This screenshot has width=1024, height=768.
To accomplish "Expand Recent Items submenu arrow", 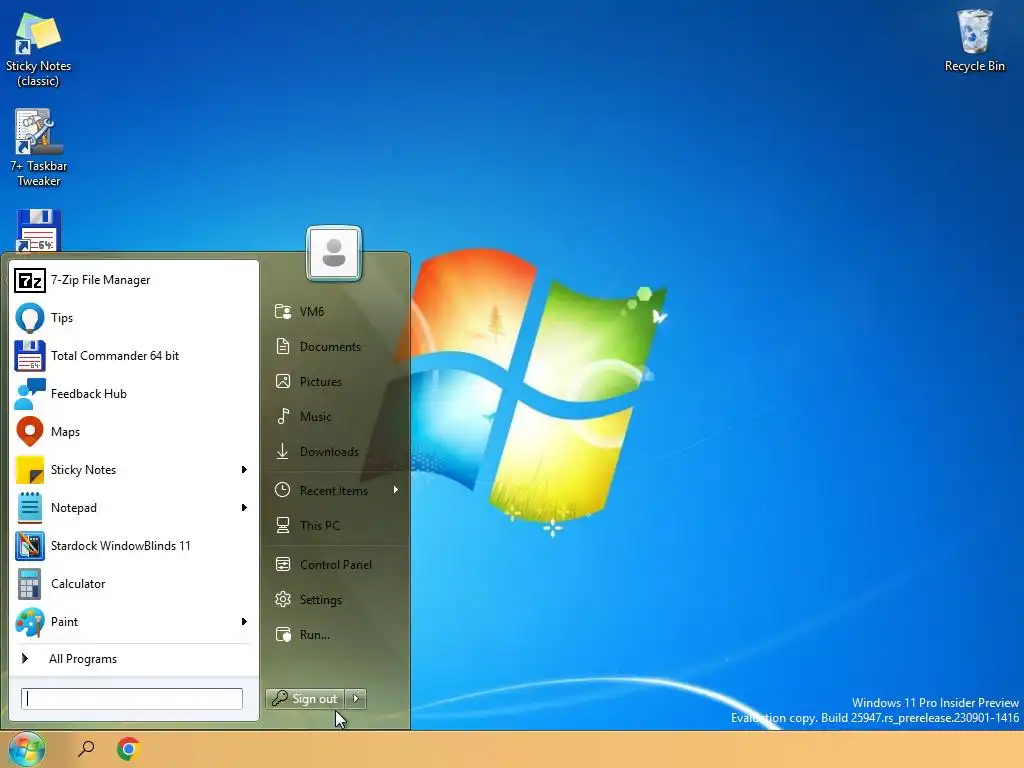I will click(396, 490).
